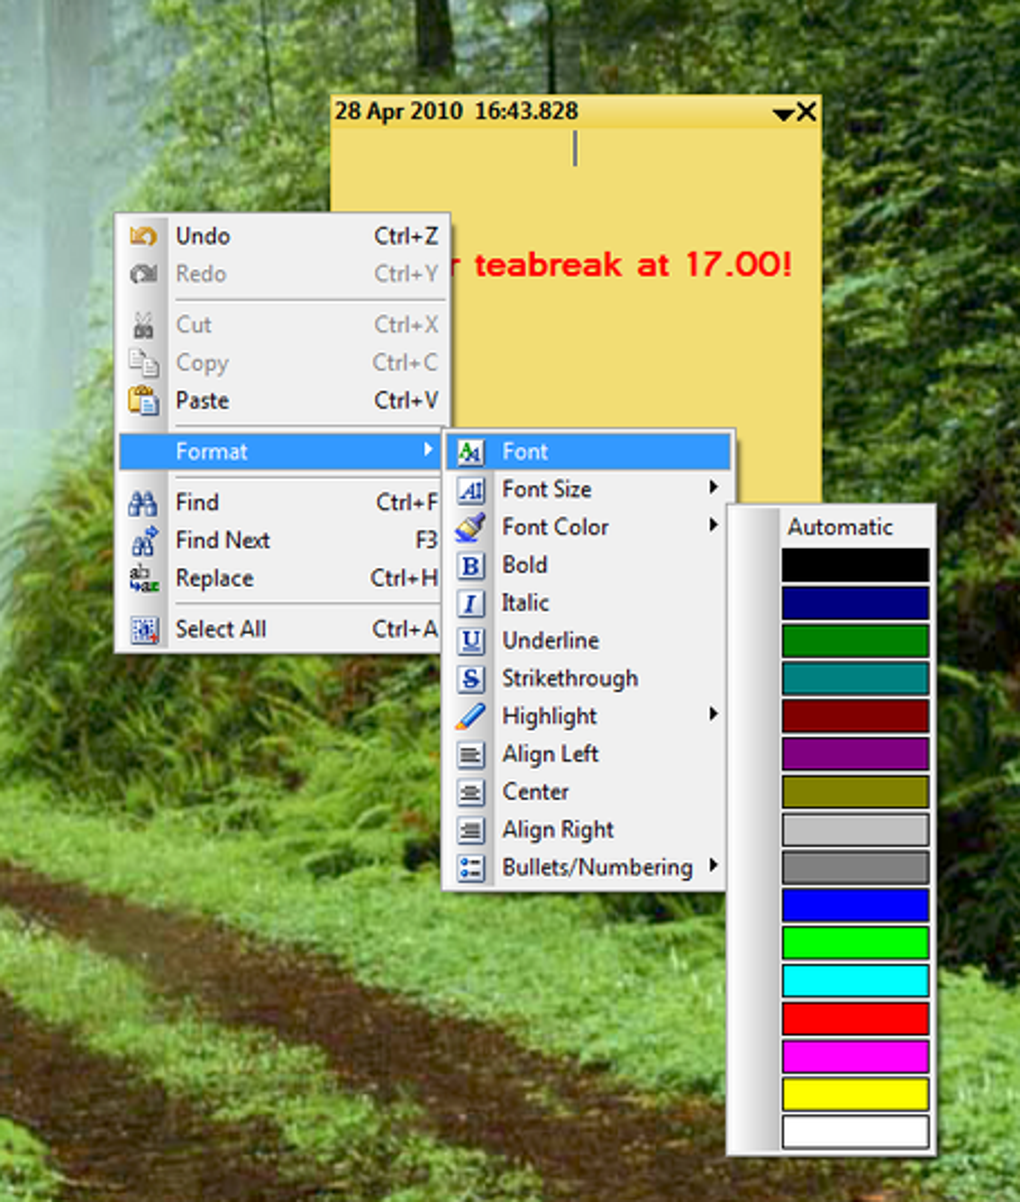Viewport: 1020px width, 1202px height.
Task: Open the sticky note's dropdown arrow menu
Action: (x=783, y=115)
